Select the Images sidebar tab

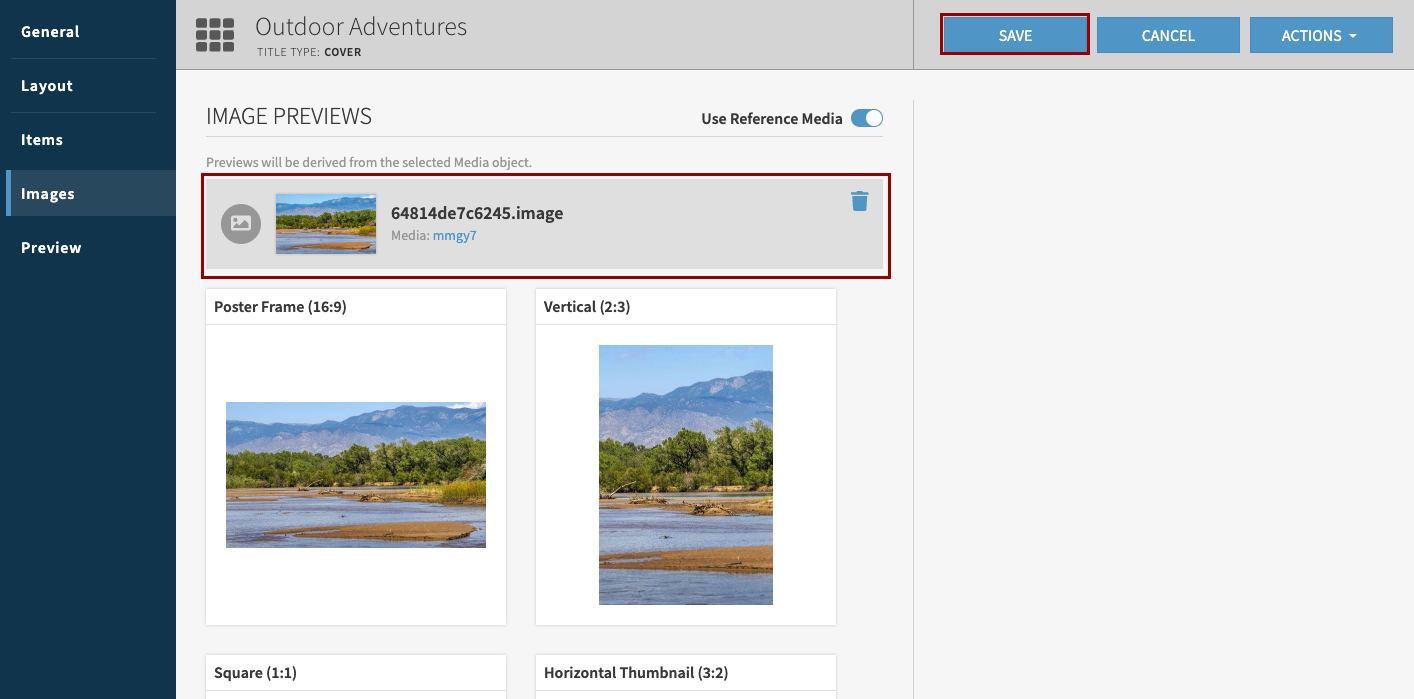[48, 194]
